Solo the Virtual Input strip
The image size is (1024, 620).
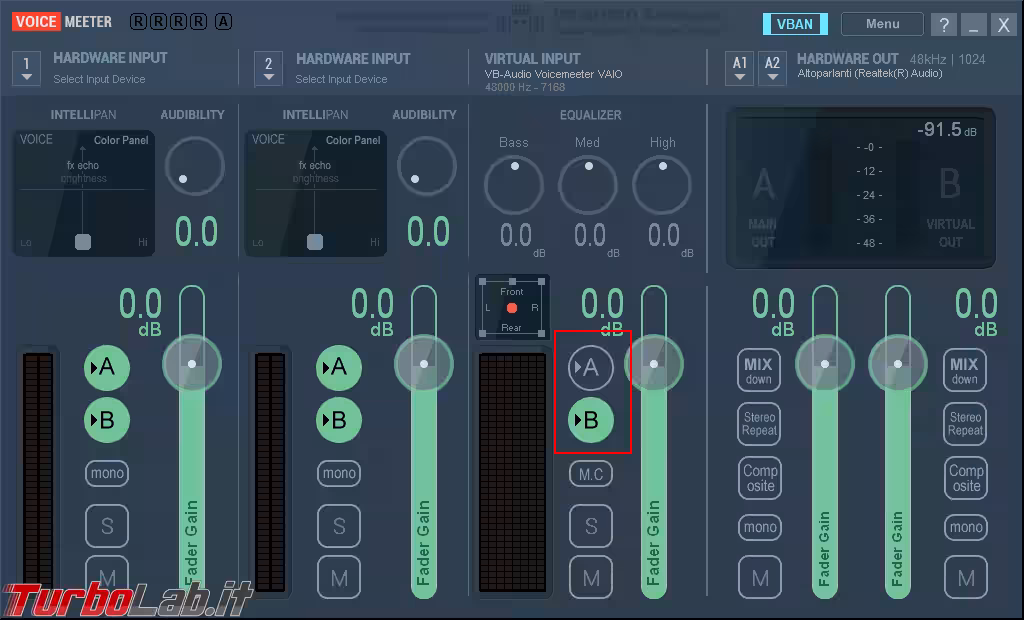[591, 526]
